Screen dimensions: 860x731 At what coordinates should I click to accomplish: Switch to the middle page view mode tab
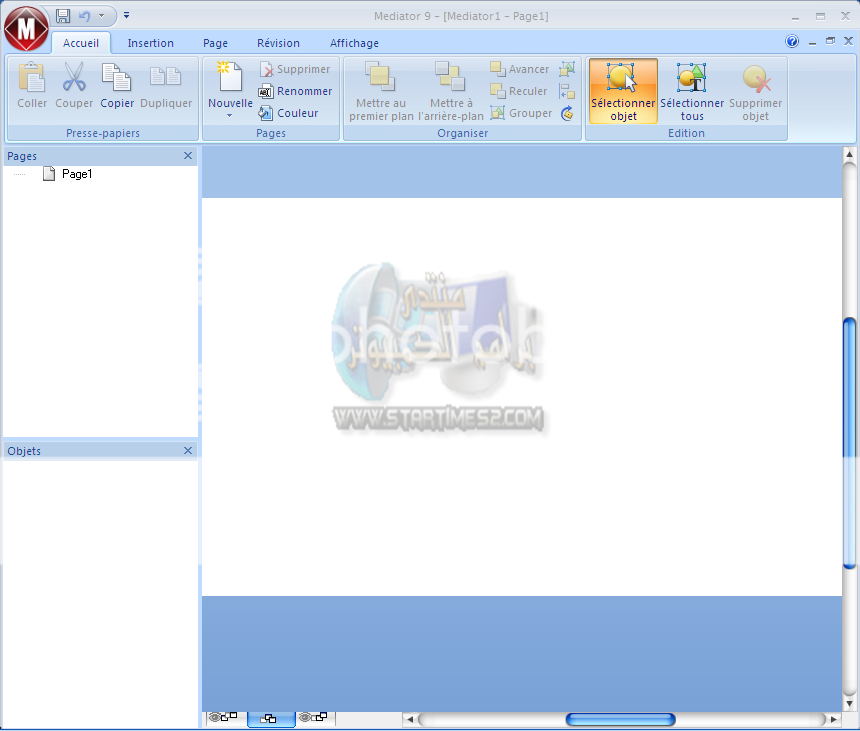271,717
